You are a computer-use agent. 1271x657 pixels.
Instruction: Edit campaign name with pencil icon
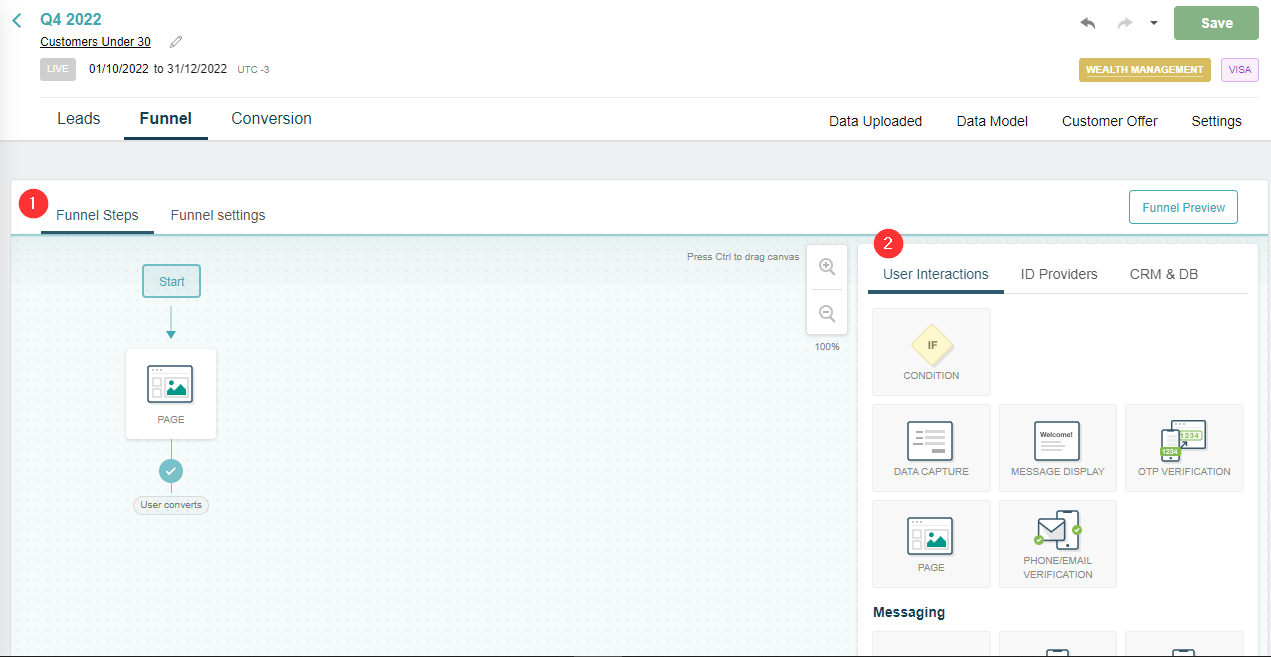pyautogui.click(x=176, y=42)
